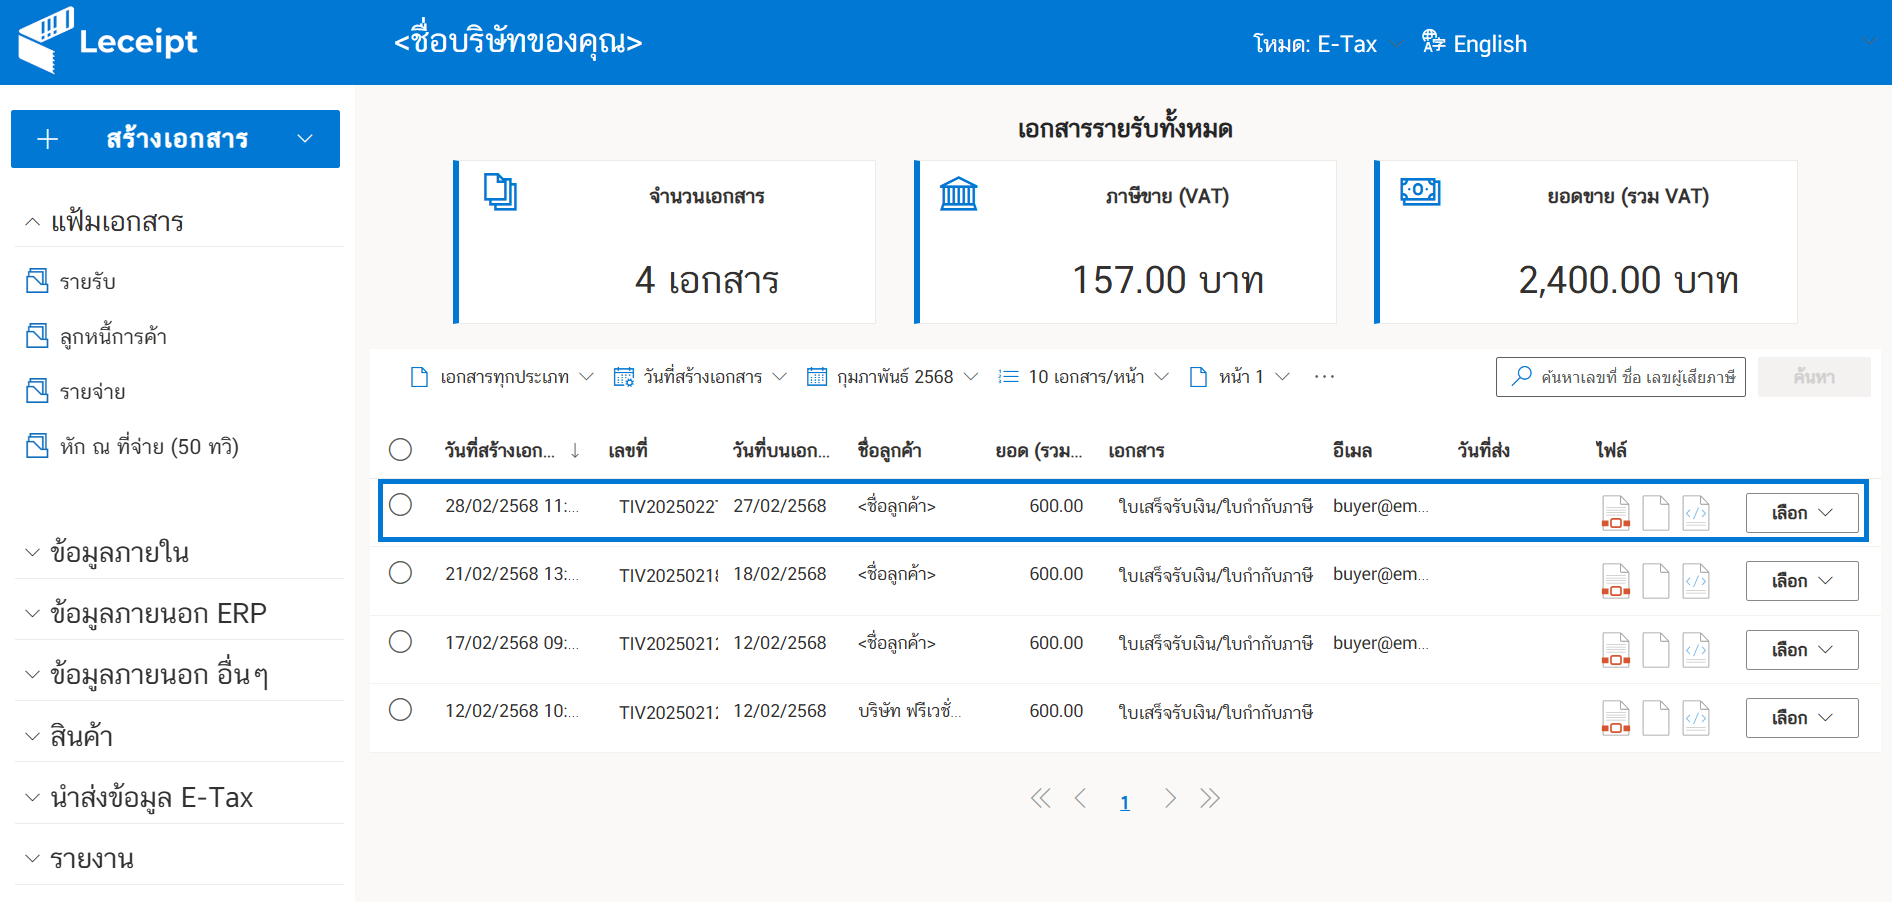Click the ค้นหา search button
The width and height of the screenshot is (1892, 902).
coord(1813,376)
